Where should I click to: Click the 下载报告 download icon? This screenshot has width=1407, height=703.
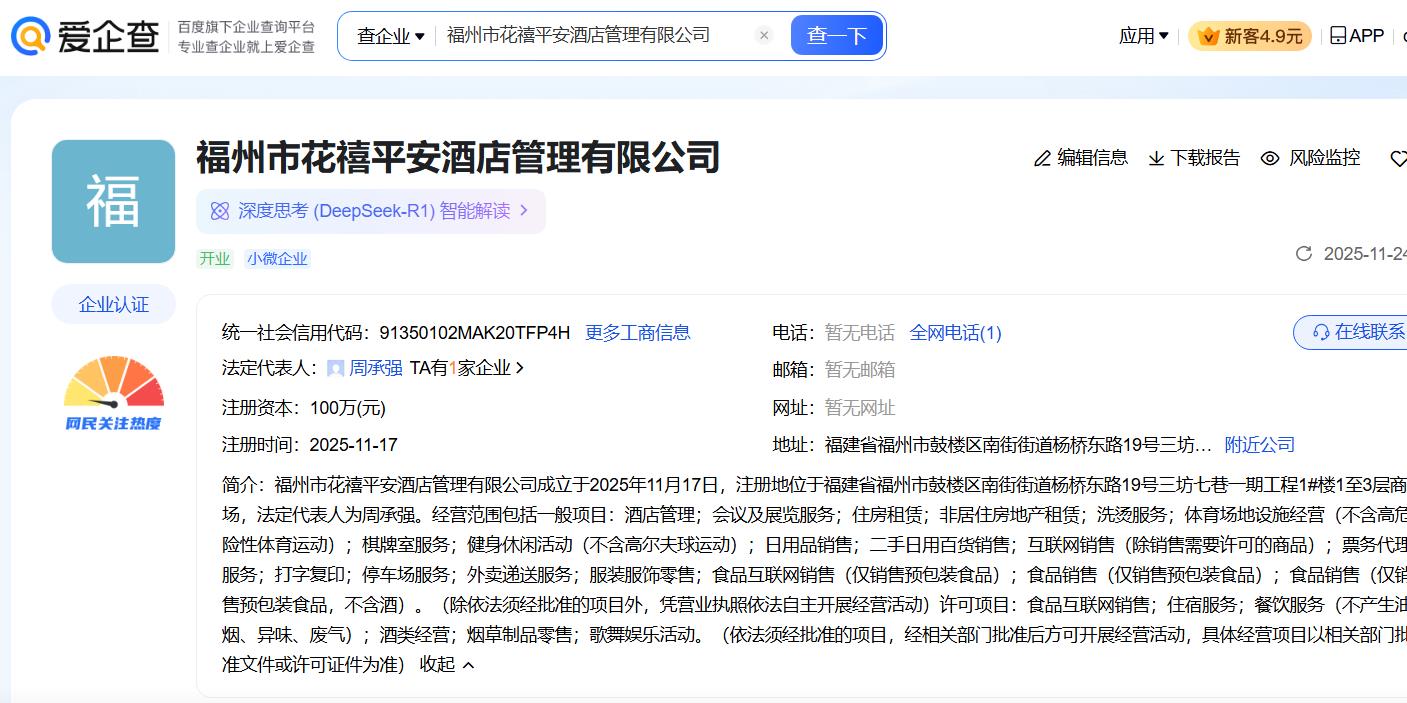click(1156, 159)
